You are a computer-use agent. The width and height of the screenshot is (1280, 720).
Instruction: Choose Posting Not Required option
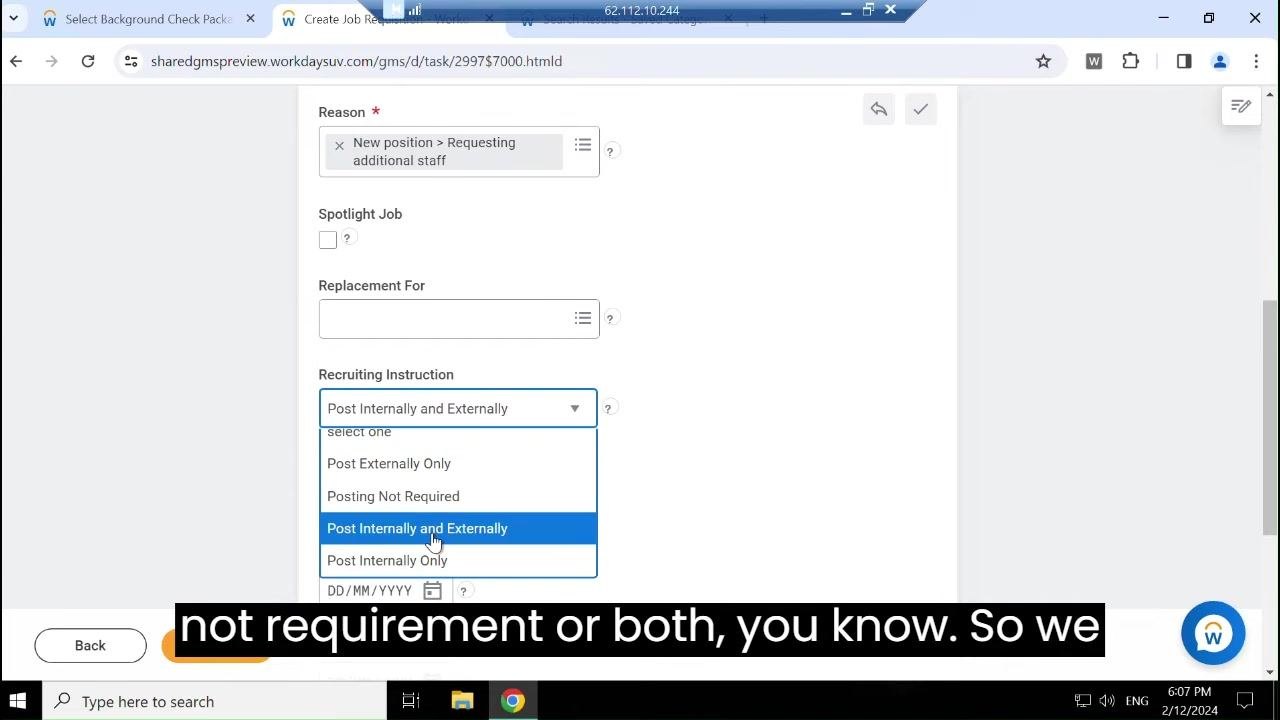click(458, 496)
